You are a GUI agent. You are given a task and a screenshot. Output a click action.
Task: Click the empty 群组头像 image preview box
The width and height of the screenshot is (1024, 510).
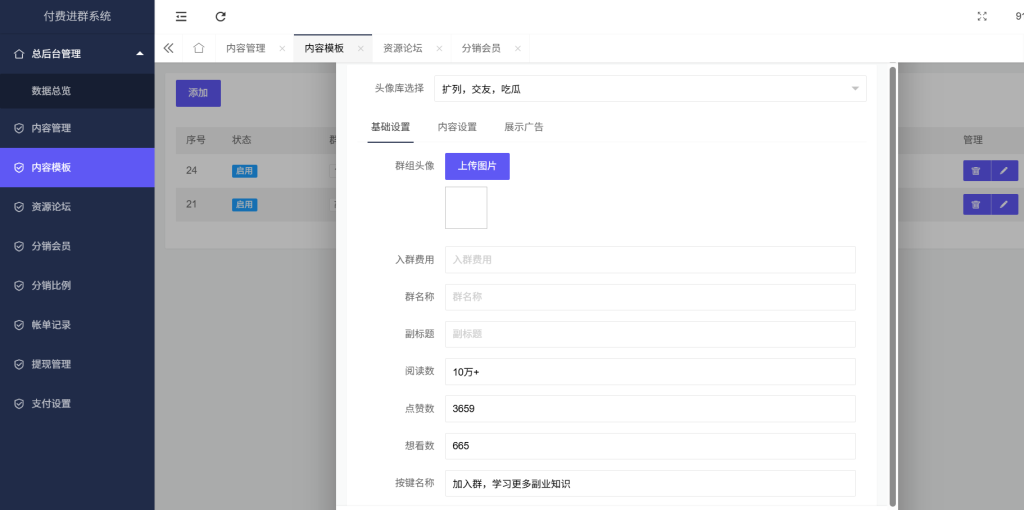pyautogui.click(x=466, y=208)
